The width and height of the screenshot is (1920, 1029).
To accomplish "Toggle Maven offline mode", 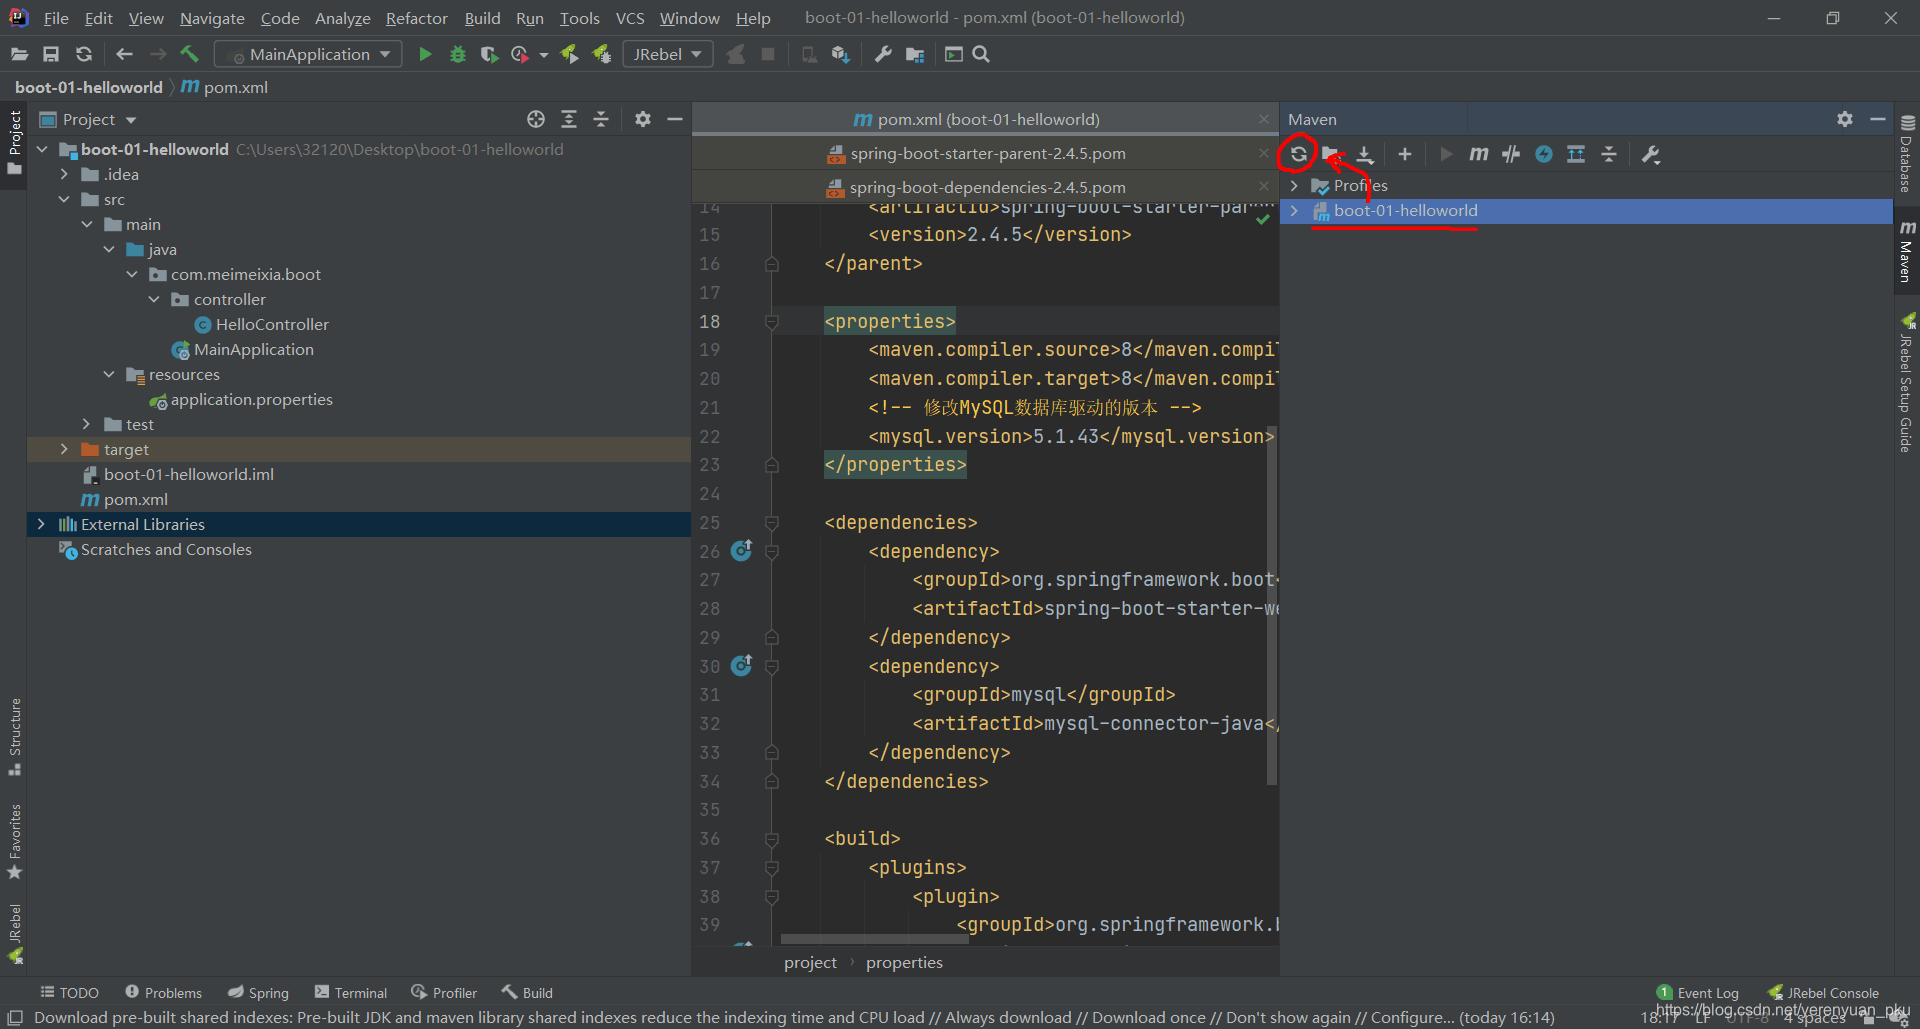I will [1511, 154].
